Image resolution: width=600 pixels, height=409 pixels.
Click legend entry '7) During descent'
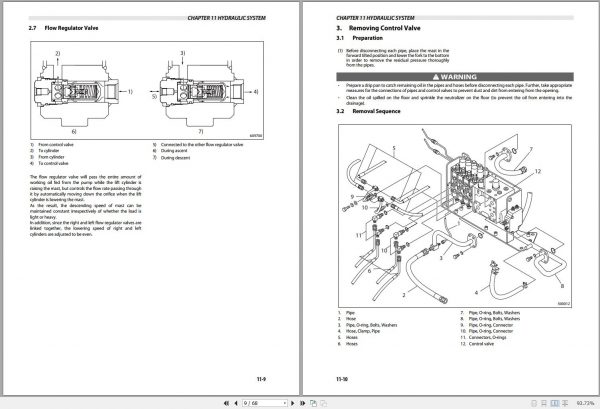click(x=171, y=158)
